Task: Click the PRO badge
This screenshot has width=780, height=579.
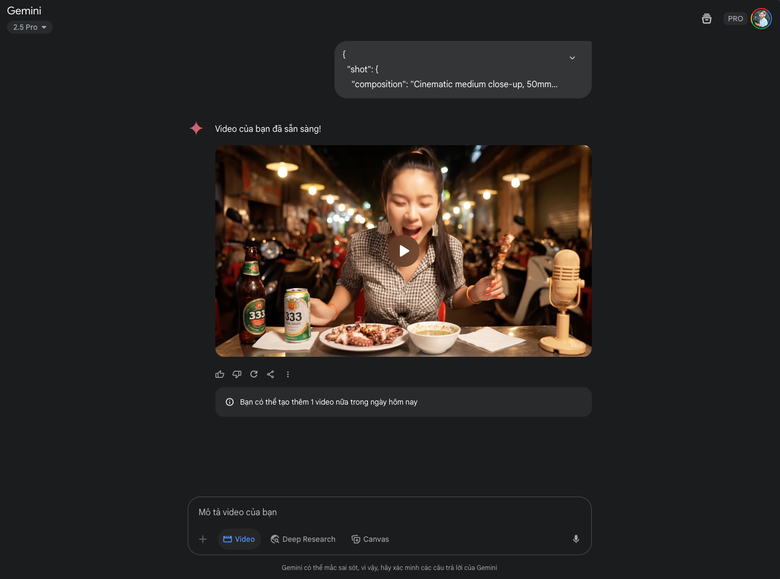Action: point(735,18)
